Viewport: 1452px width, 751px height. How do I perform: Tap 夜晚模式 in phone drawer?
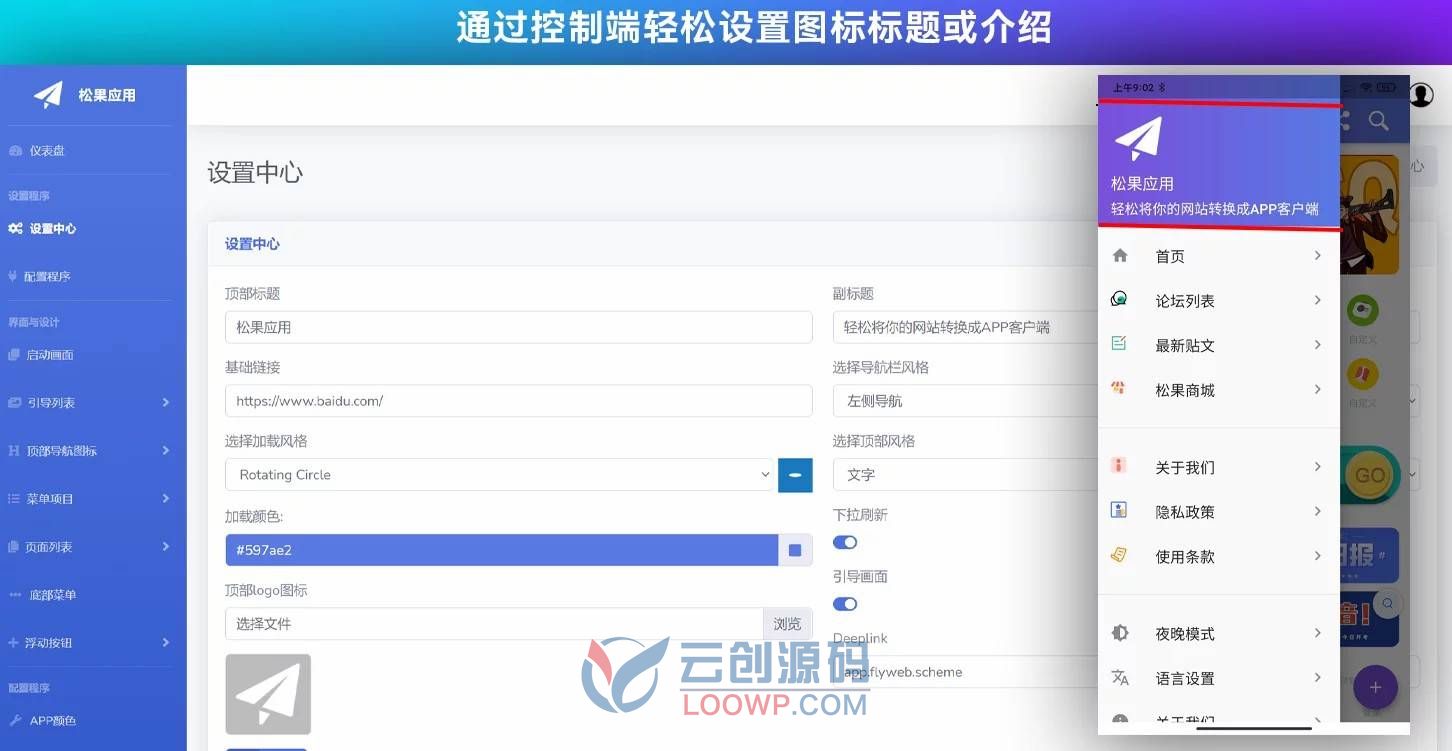point(1185,634)
